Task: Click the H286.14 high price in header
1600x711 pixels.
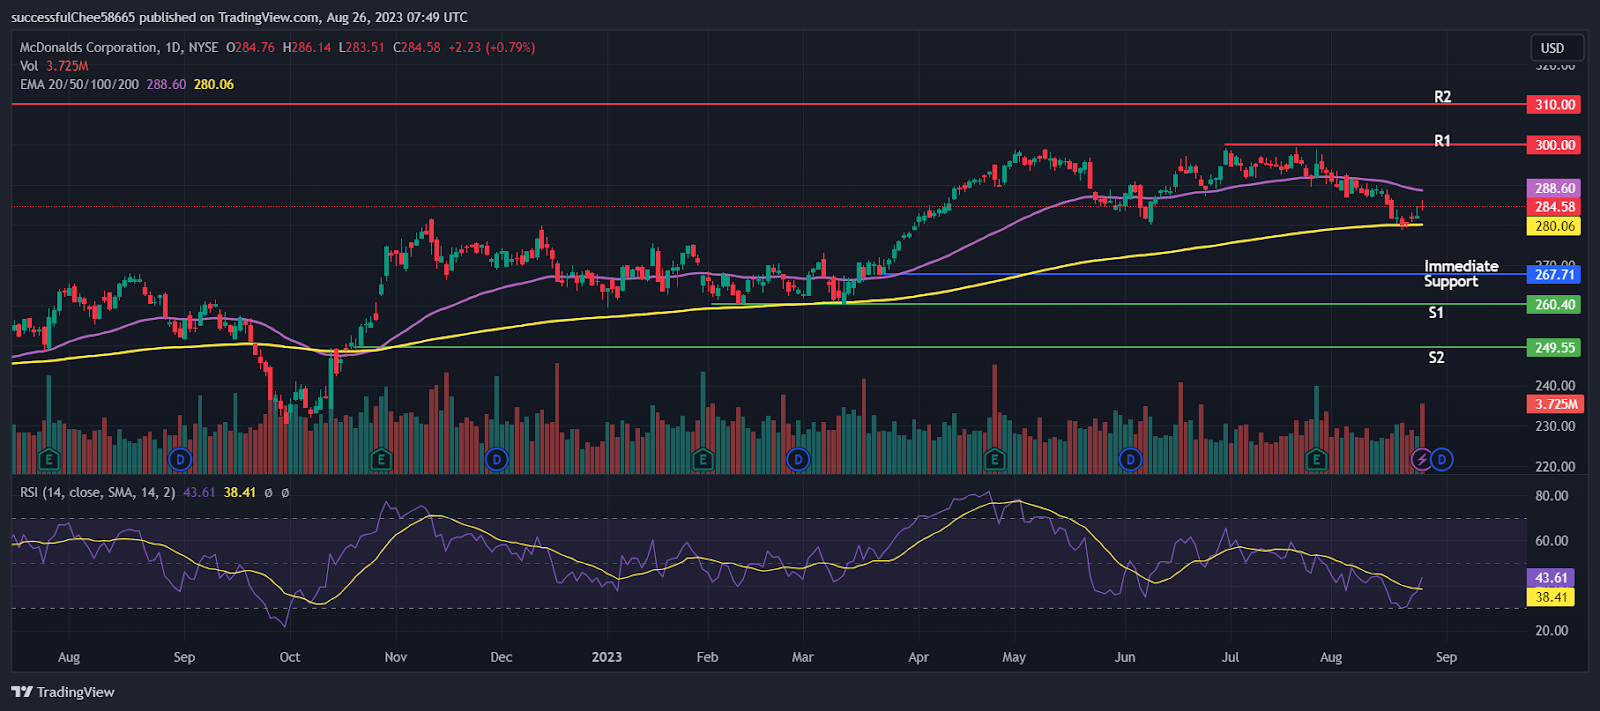Action: (307, 47)
